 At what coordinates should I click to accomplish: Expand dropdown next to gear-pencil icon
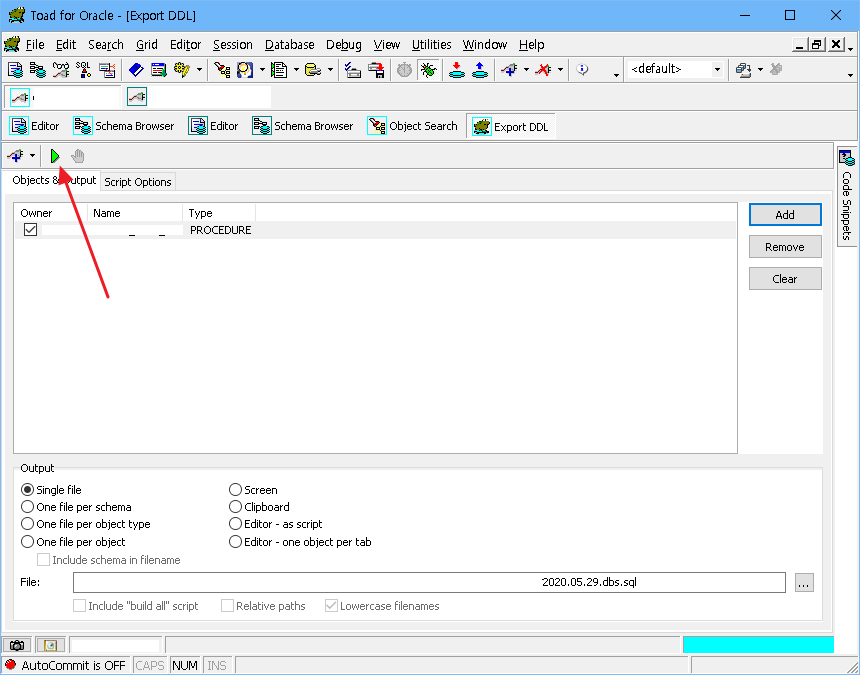coord(199,70)
